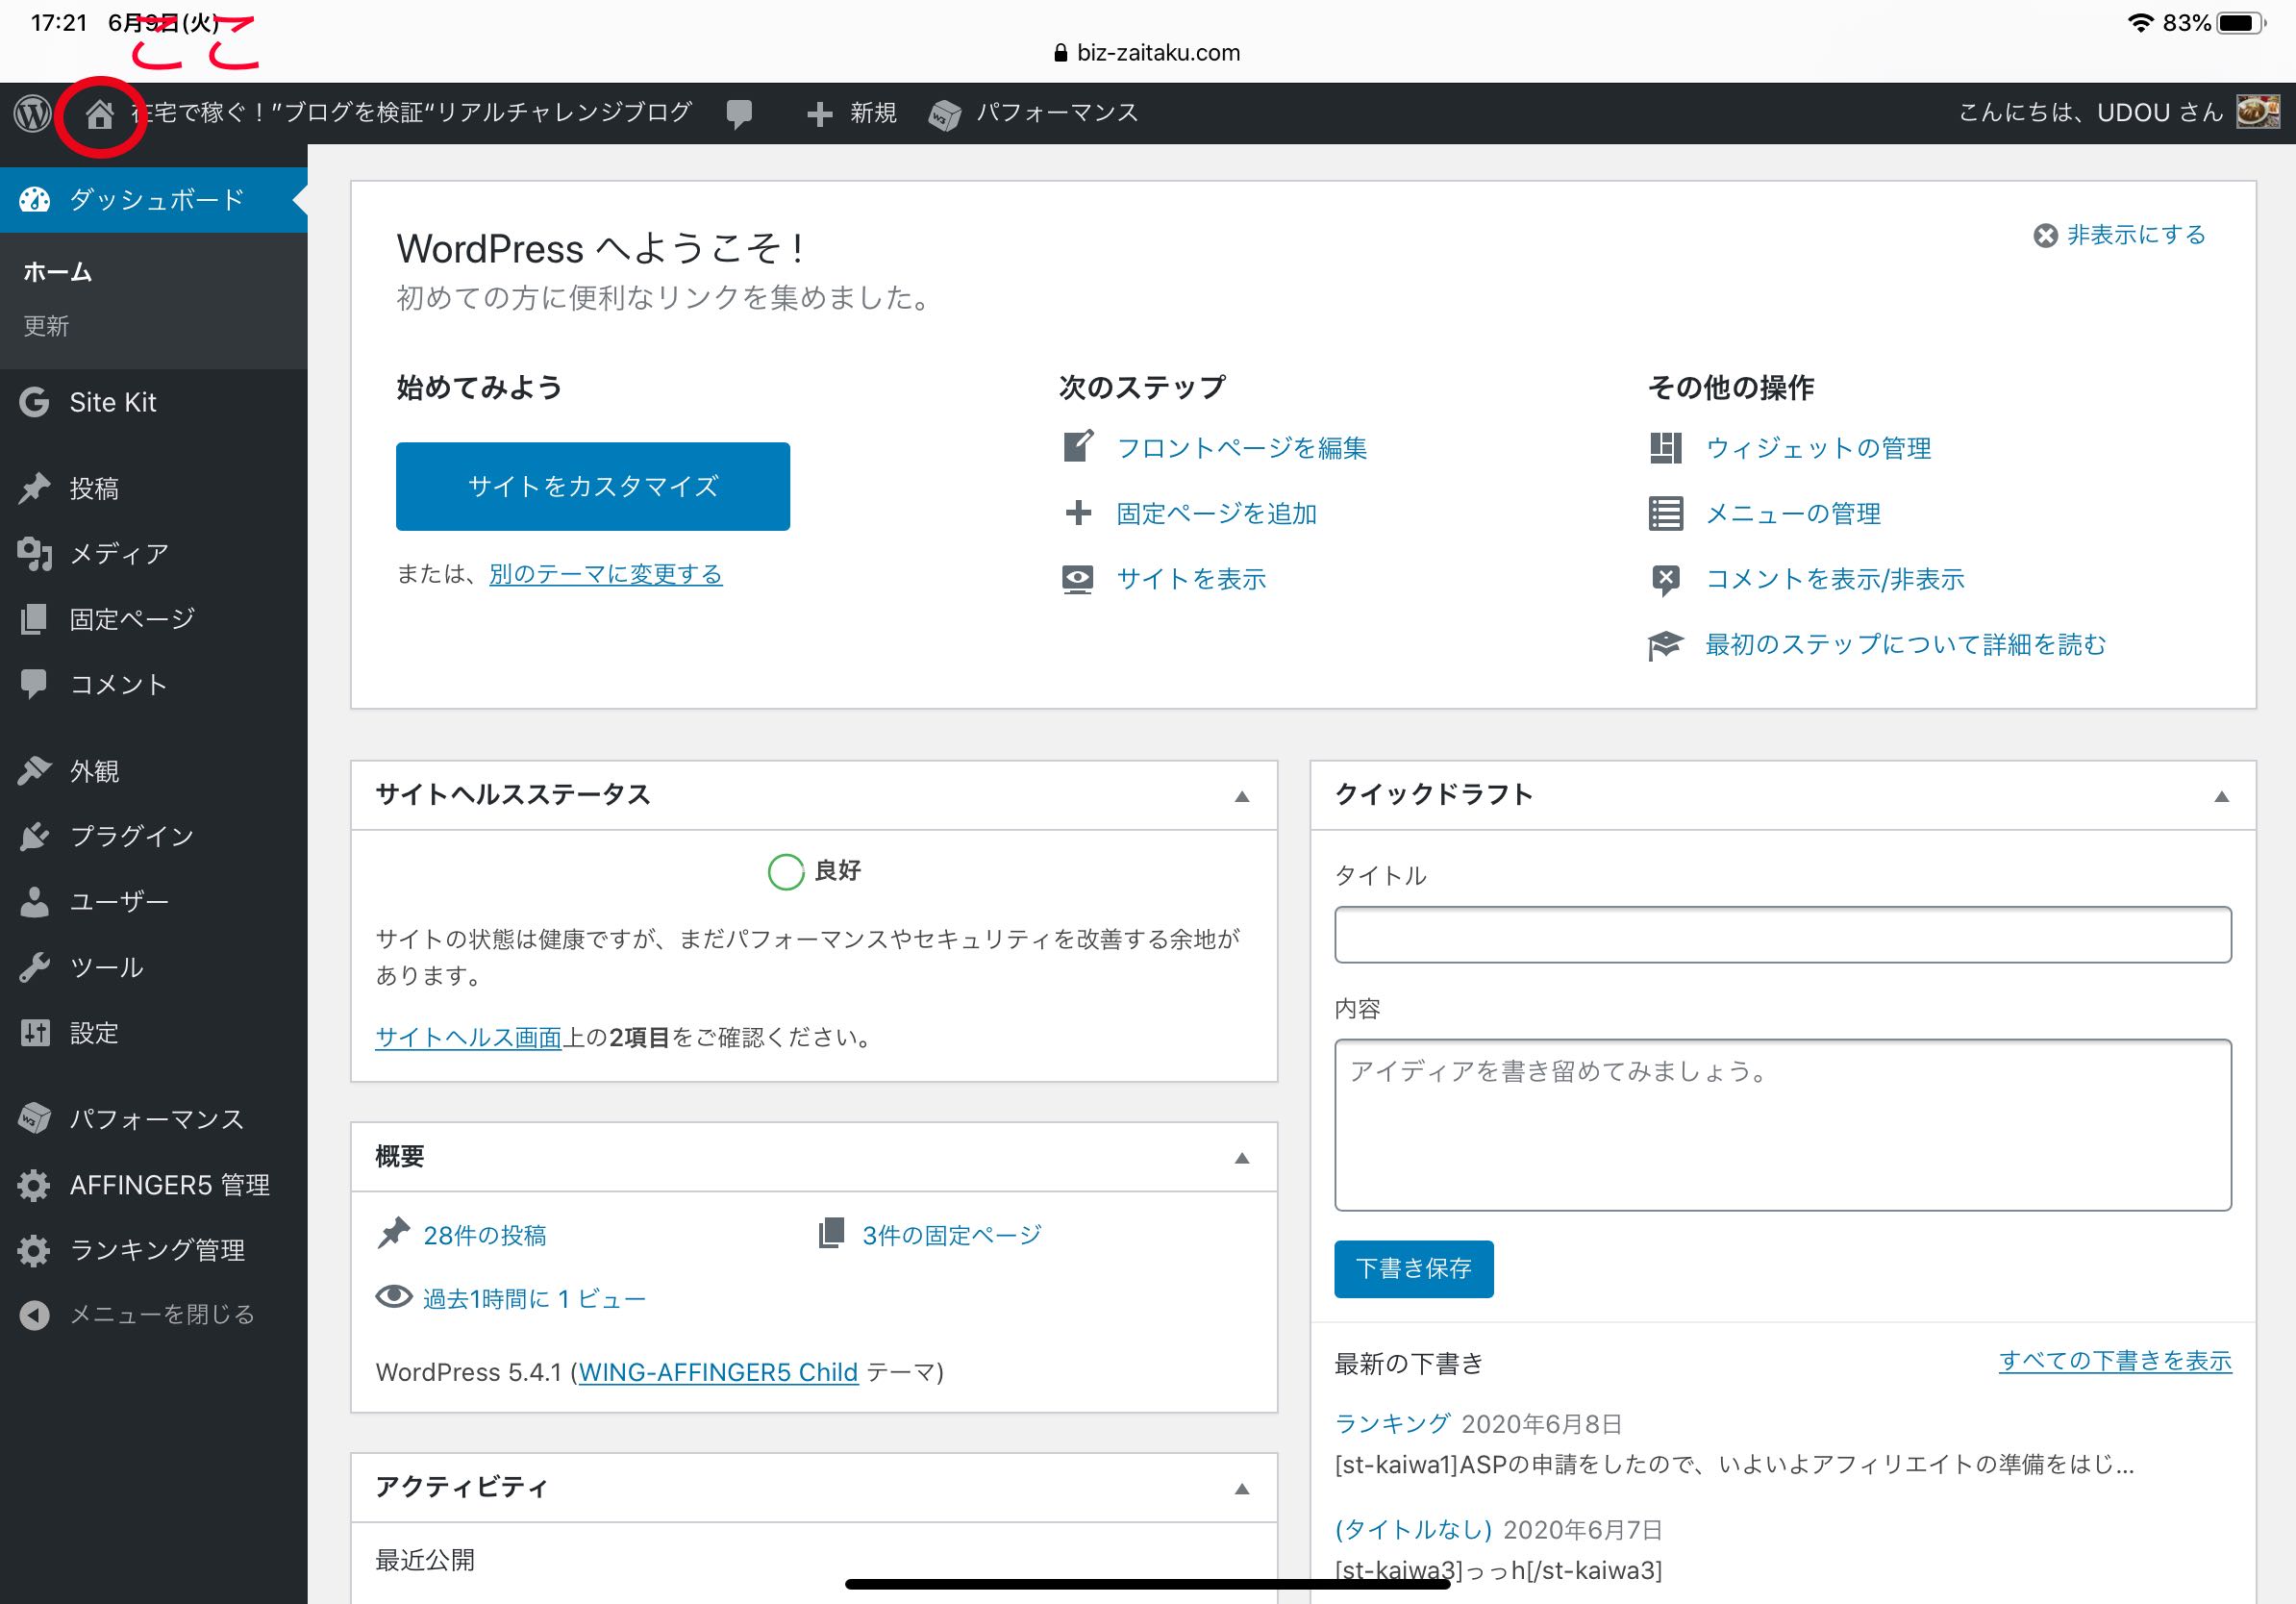Follow the 別のテーマに変更する link
The image size is (2296, 1604).
point(605,574)
